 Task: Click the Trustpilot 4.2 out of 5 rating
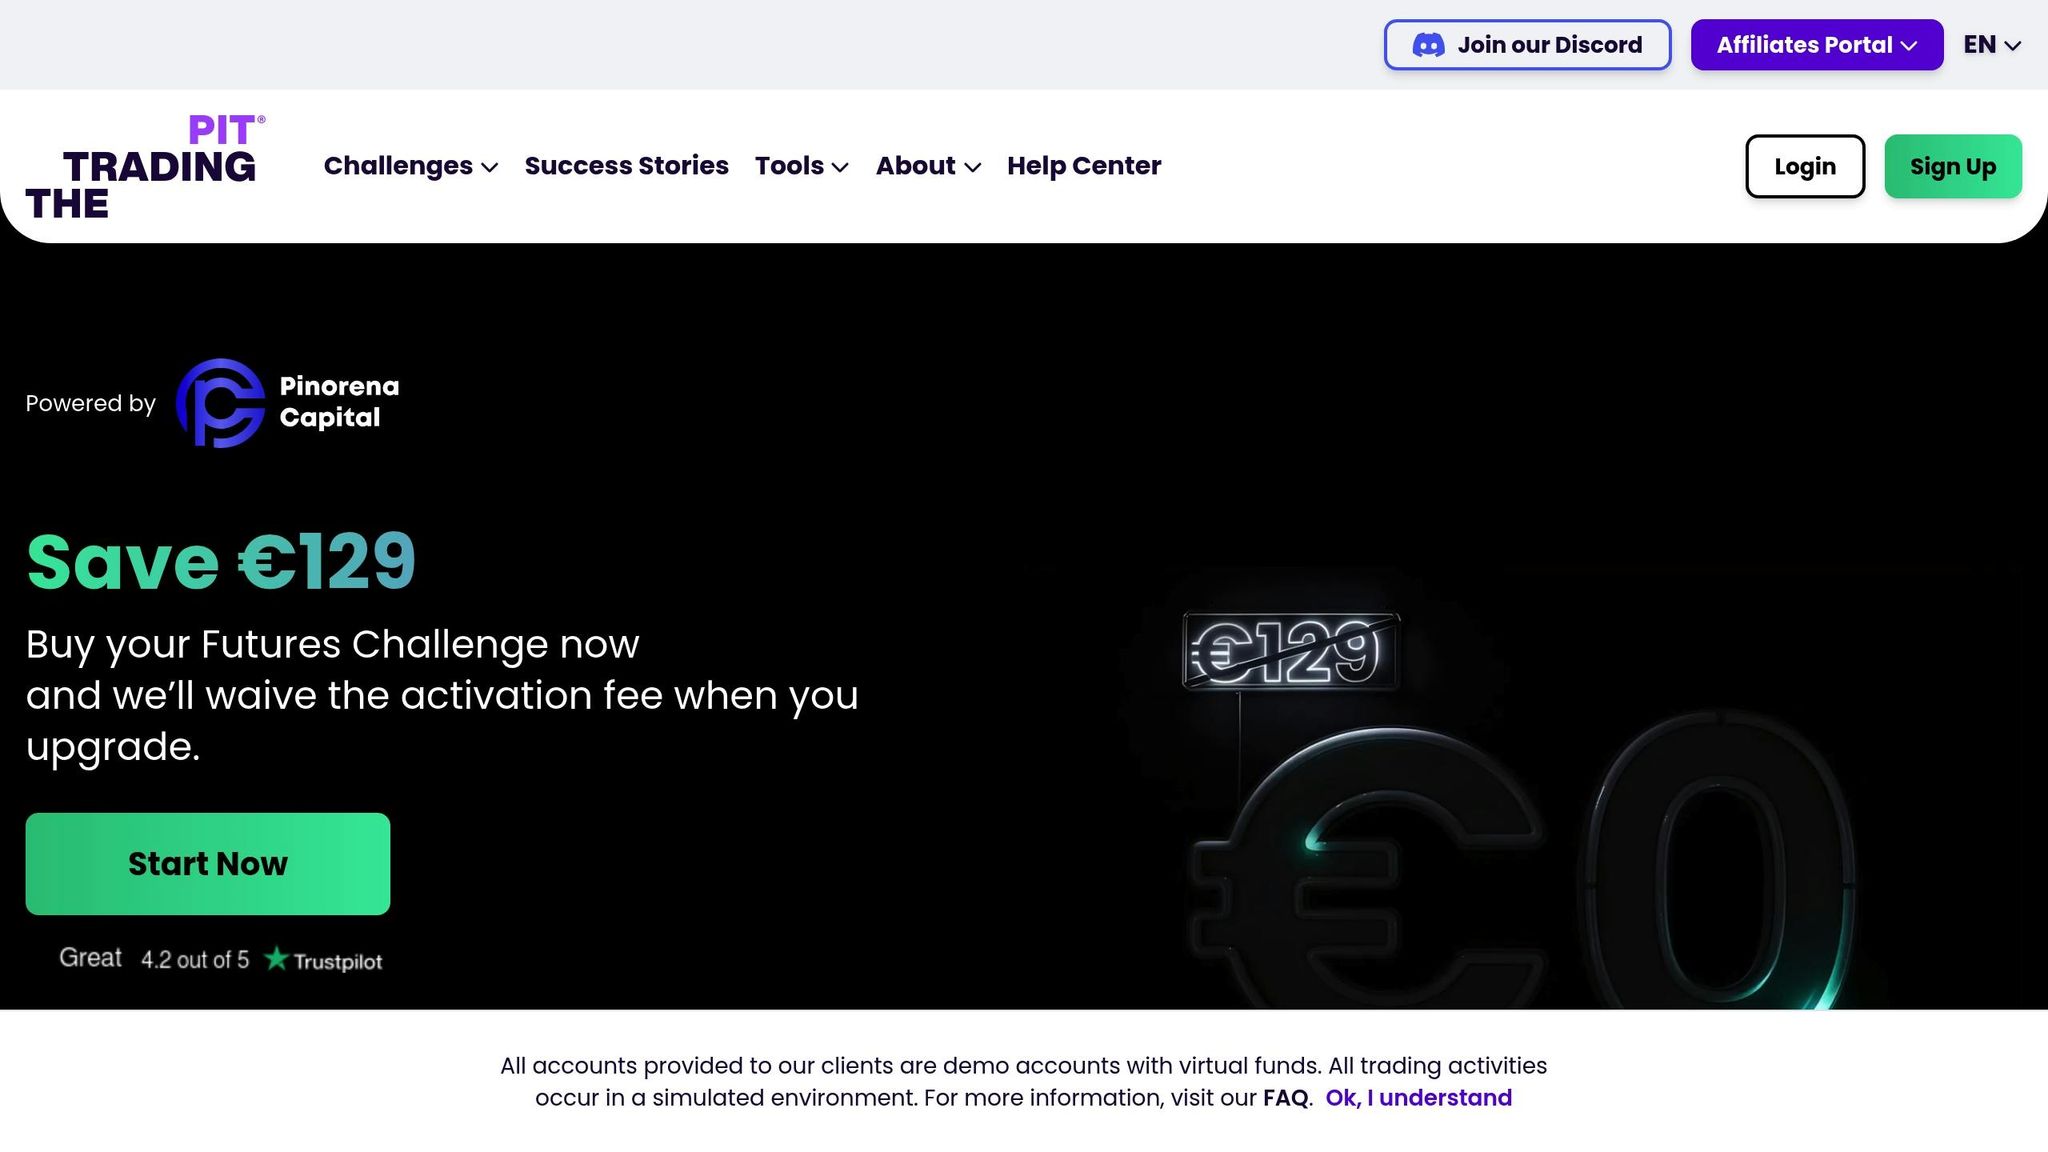click(194, 960)
